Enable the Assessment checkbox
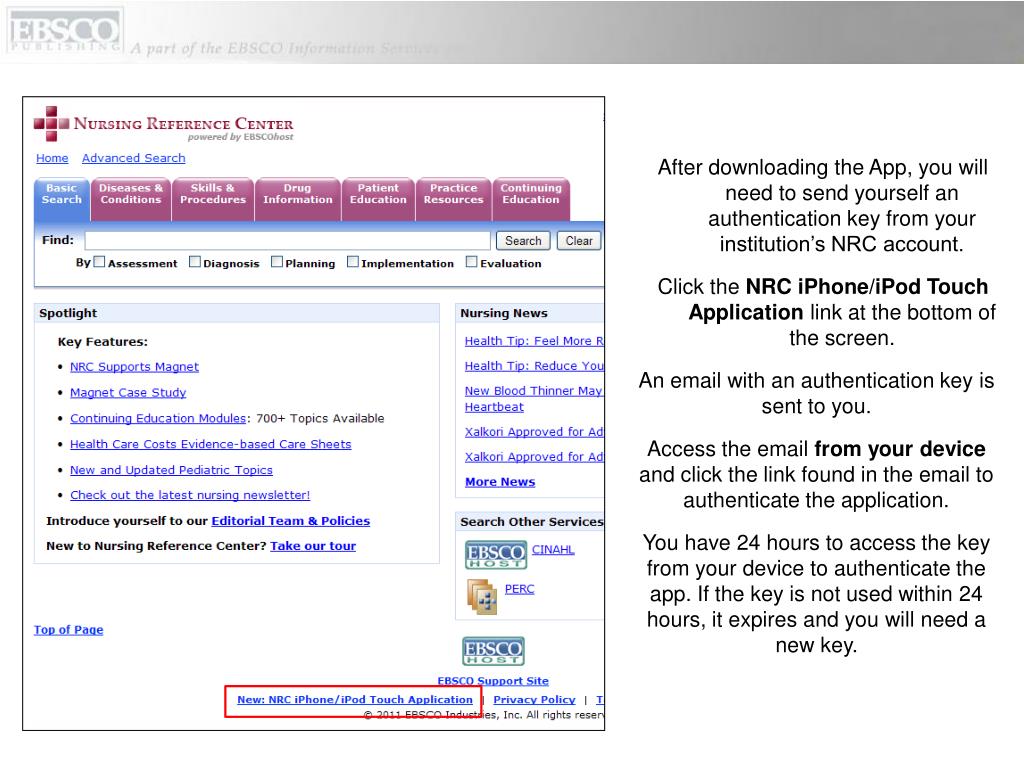The image size is (1024, 768). (99, 262)
